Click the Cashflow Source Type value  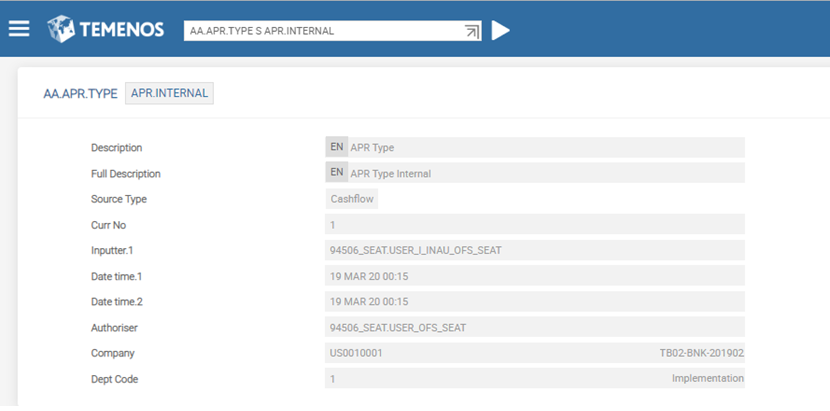352,199
